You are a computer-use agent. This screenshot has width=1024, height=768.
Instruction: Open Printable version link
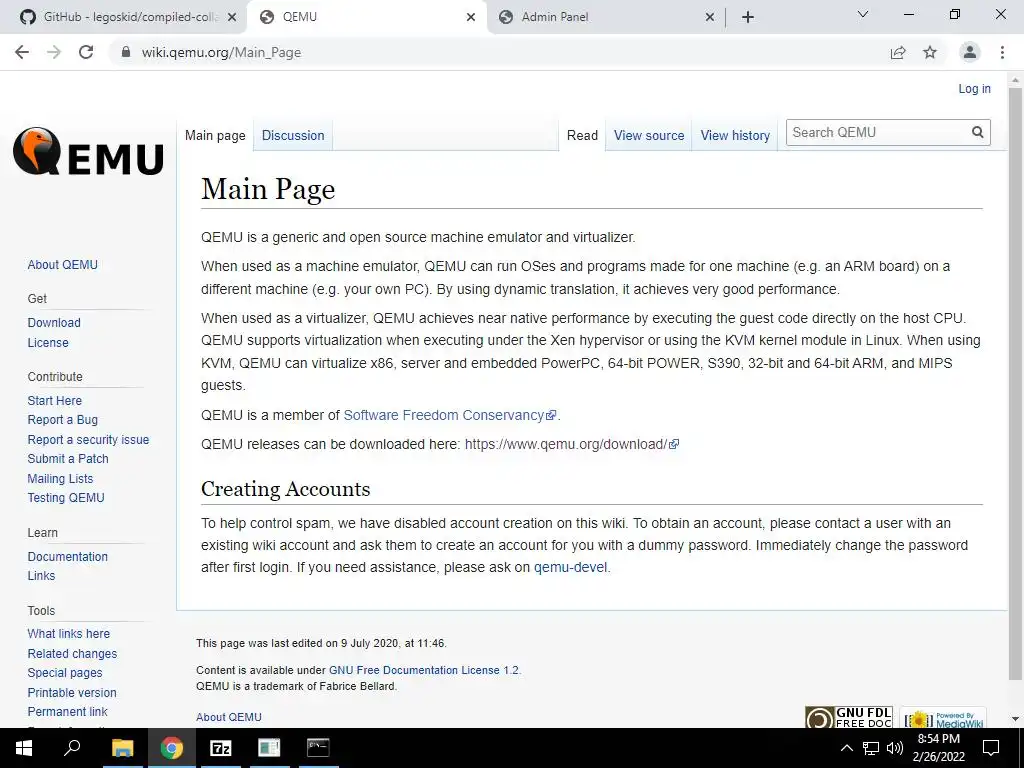tap(72, 692)
